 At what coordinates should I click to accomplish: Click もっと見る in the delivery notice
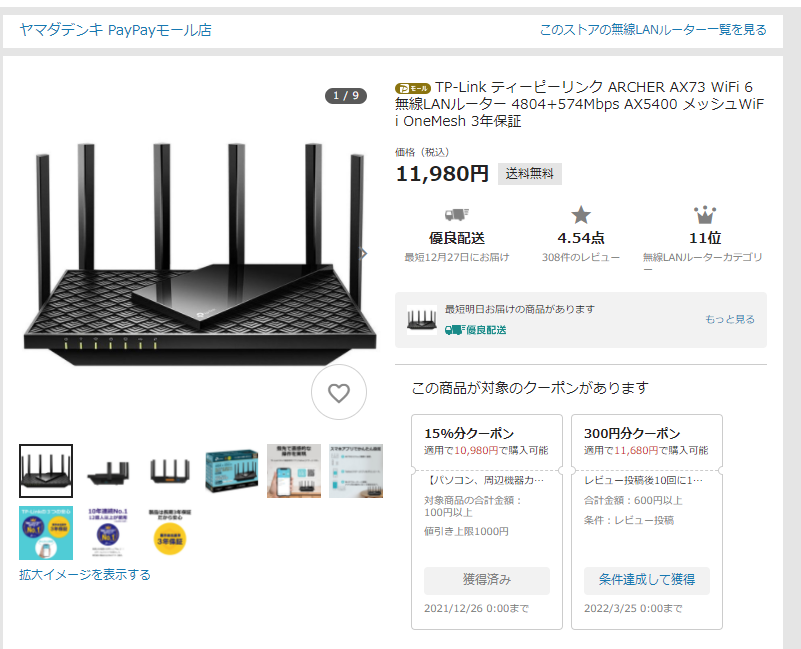(729, 319)
